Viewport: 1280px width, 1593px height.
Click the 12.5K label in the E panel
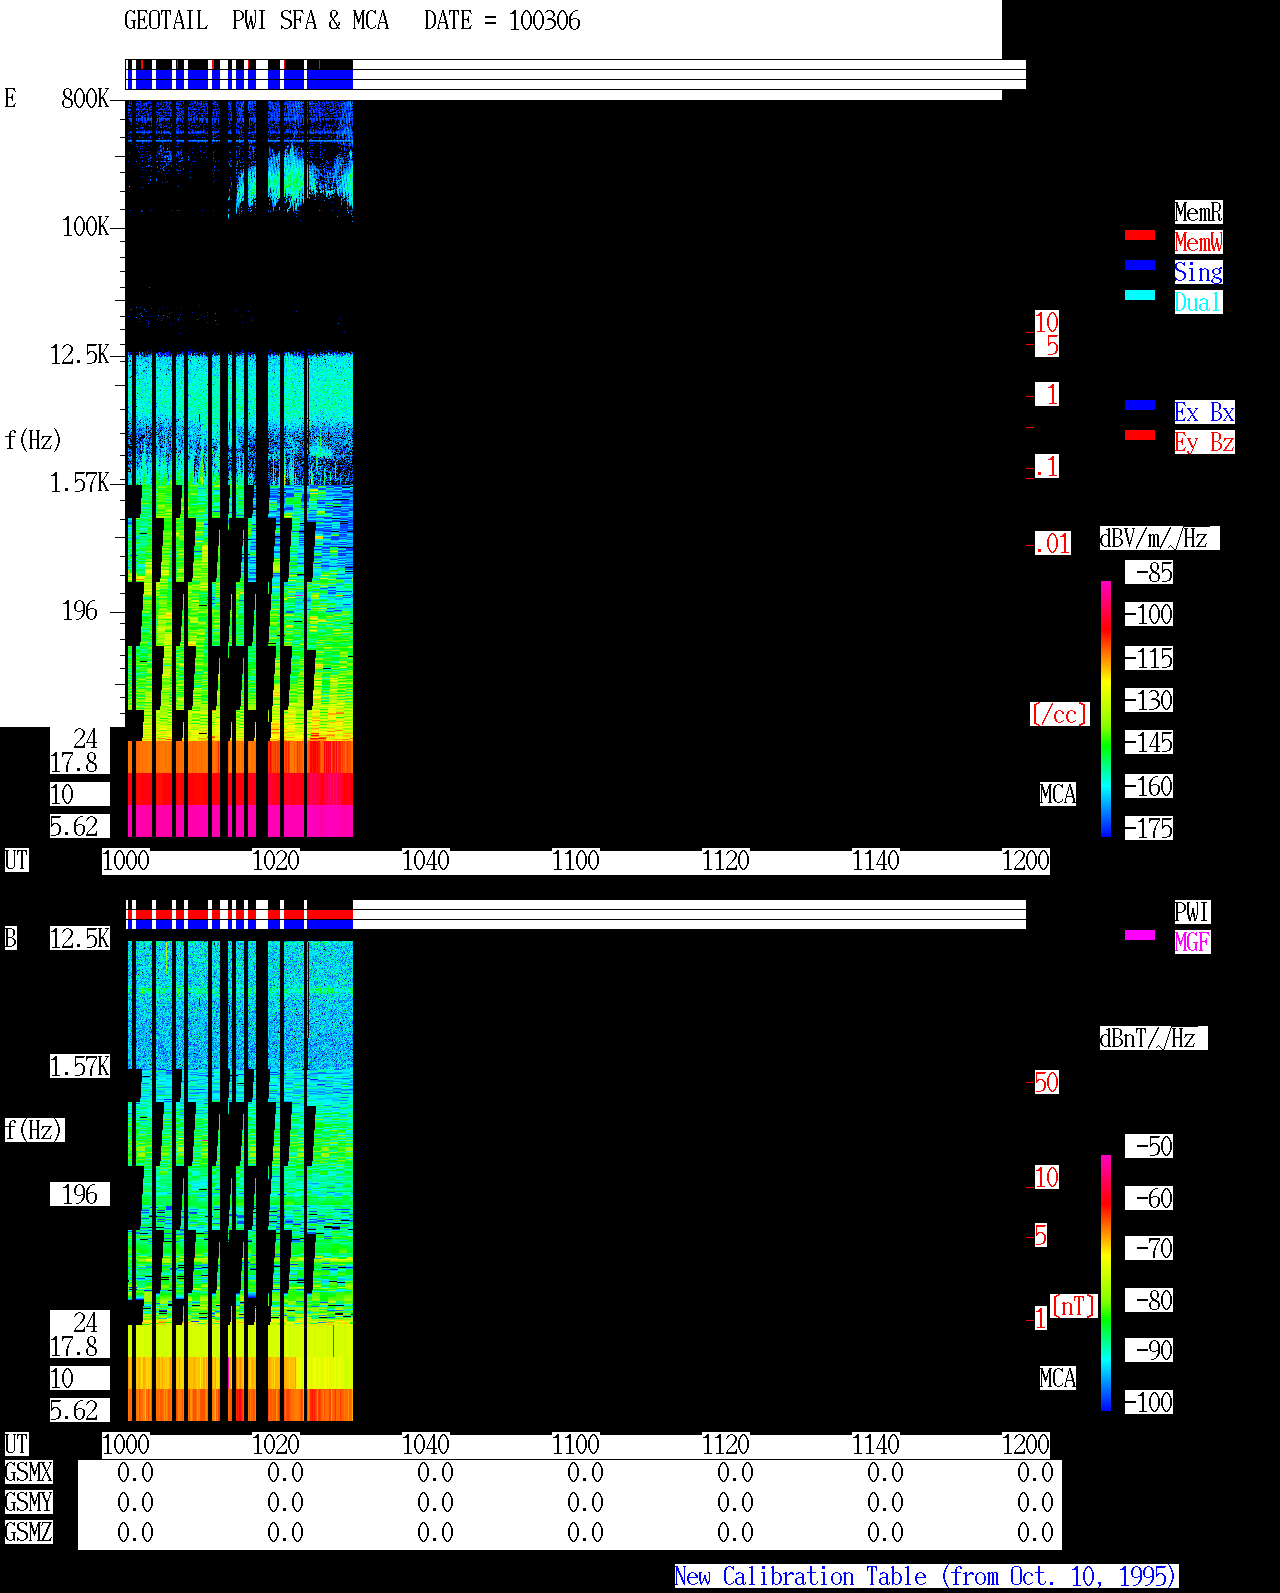pyautogui.click(x=79, y=354)
